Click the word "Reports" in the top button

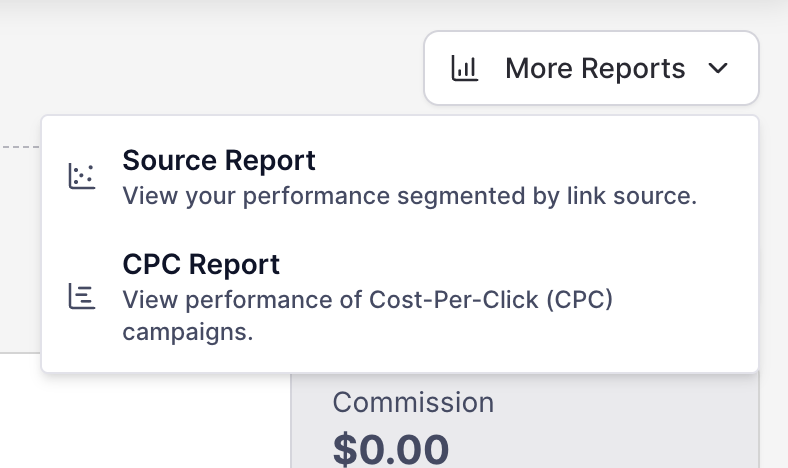[x=636, y=68]
